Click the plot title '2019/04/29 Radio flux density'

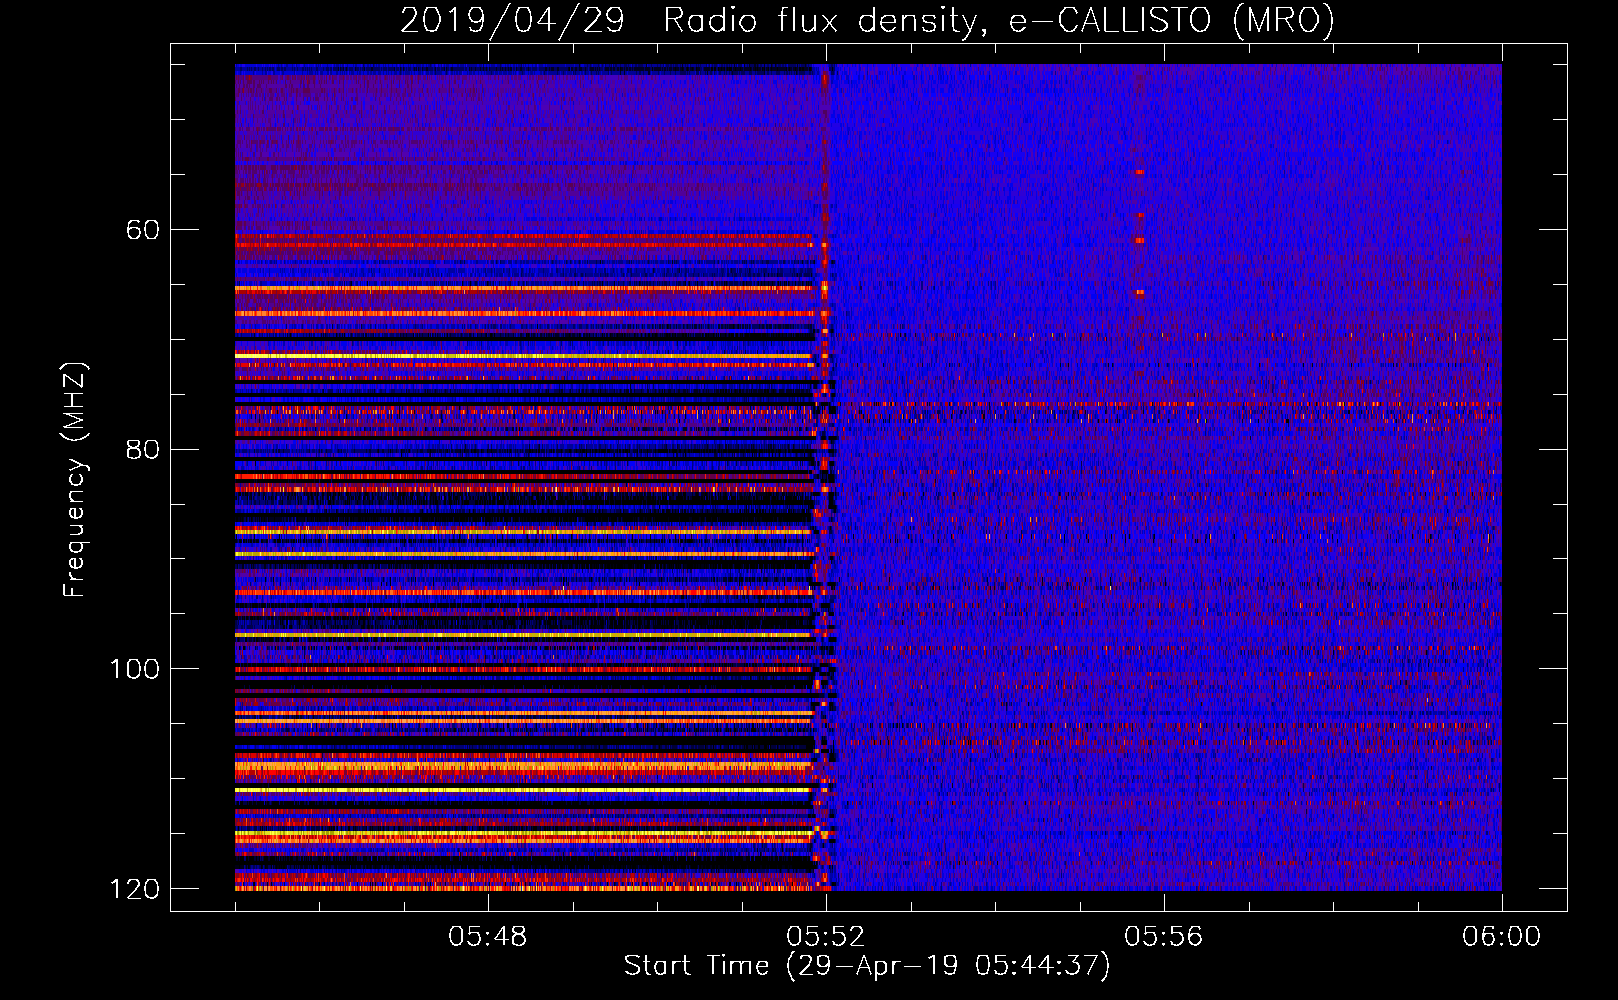click(867, 21)
